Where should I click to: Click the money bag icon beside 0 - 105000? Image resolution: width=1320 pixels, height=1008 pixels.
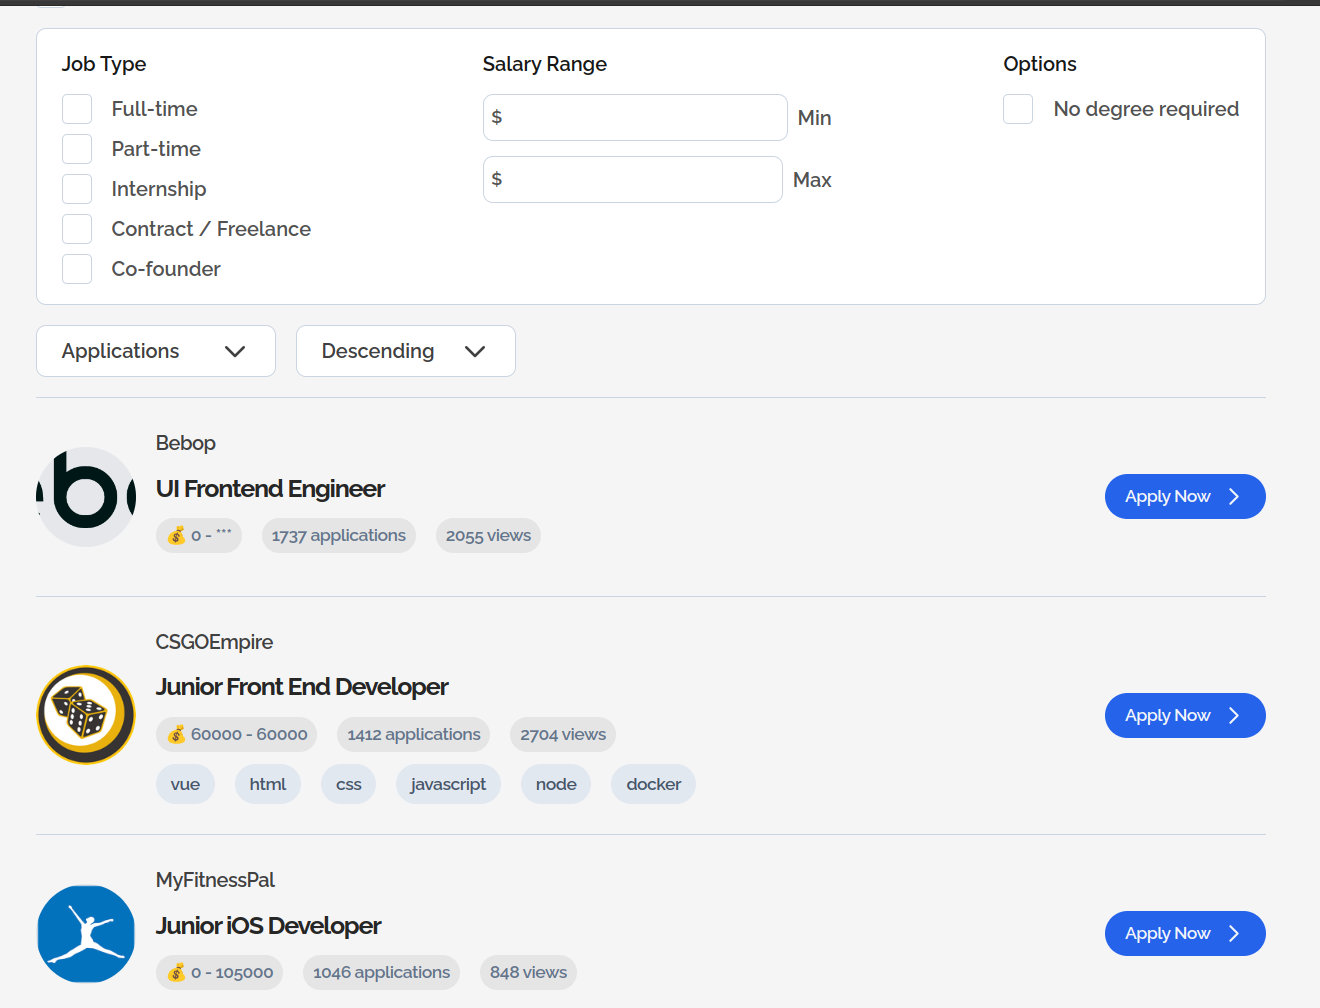coord(177,973)
